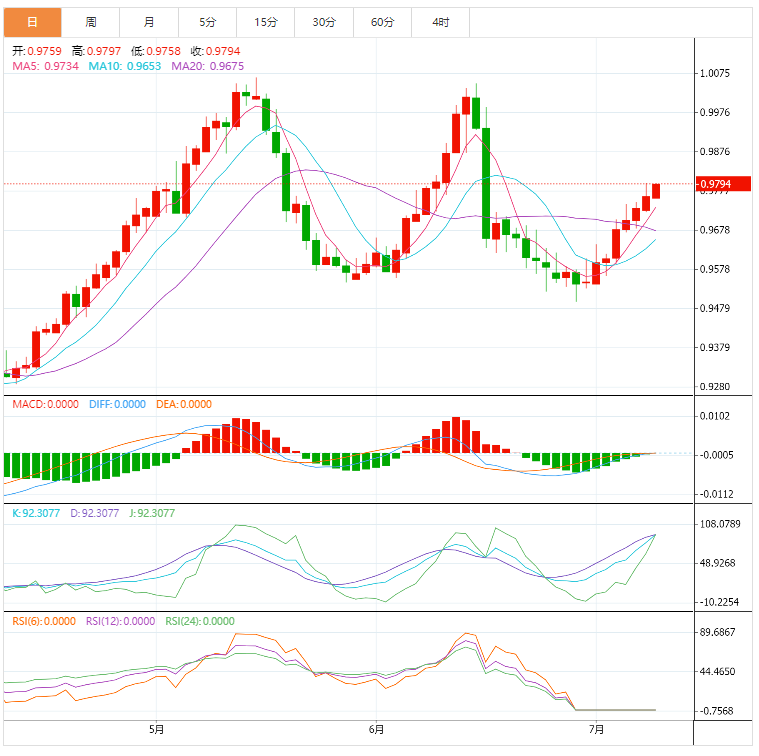Open the 15分 interval tab
The height and width of the screenshot is (756, 759).
266,22
